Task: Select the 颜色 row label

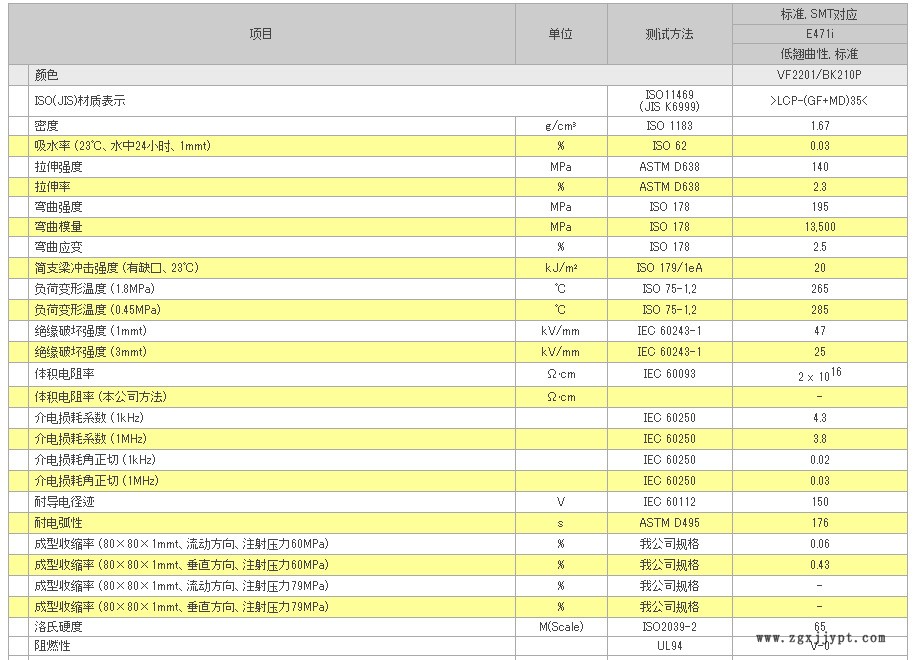Action: (x=47, y=75)
